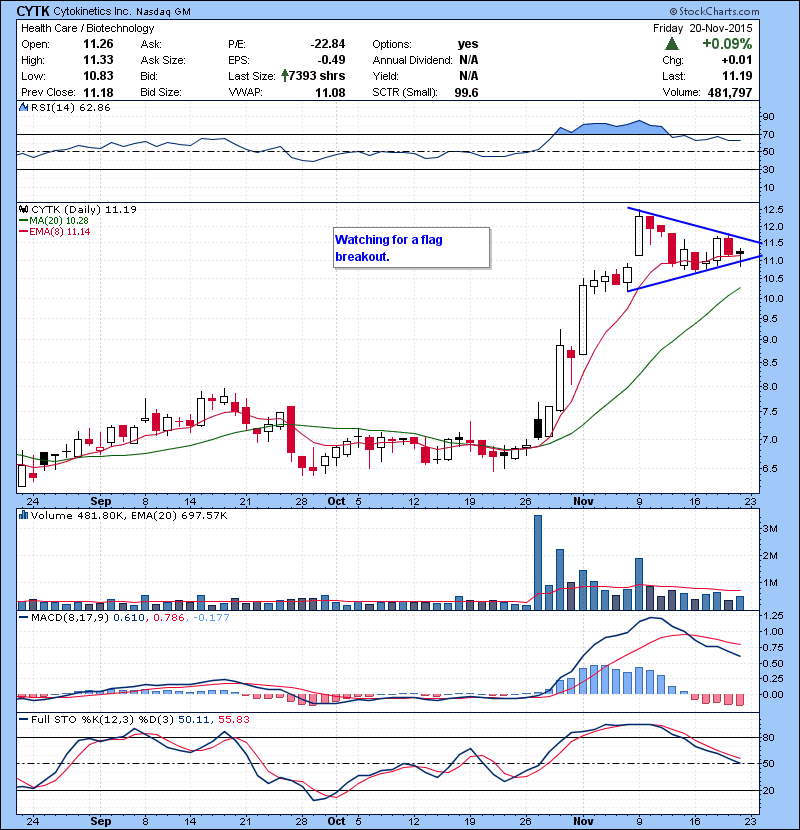Click the Volume panel bar icon
Viewport: 800px width, 830px height.
(23, 515)
